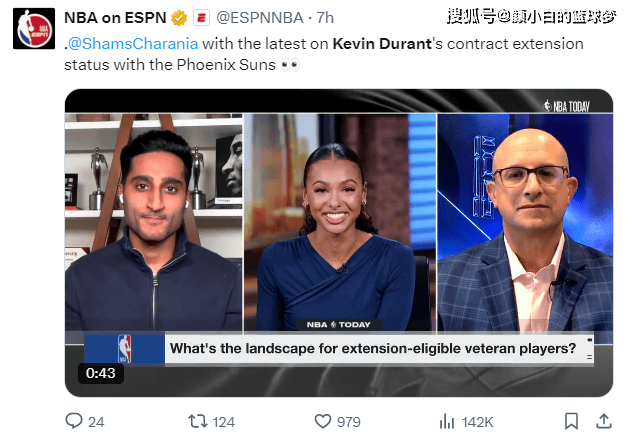Screen dimensions: 631x445
Task: Open the 7h timestamp link
Action: (325, 18)
